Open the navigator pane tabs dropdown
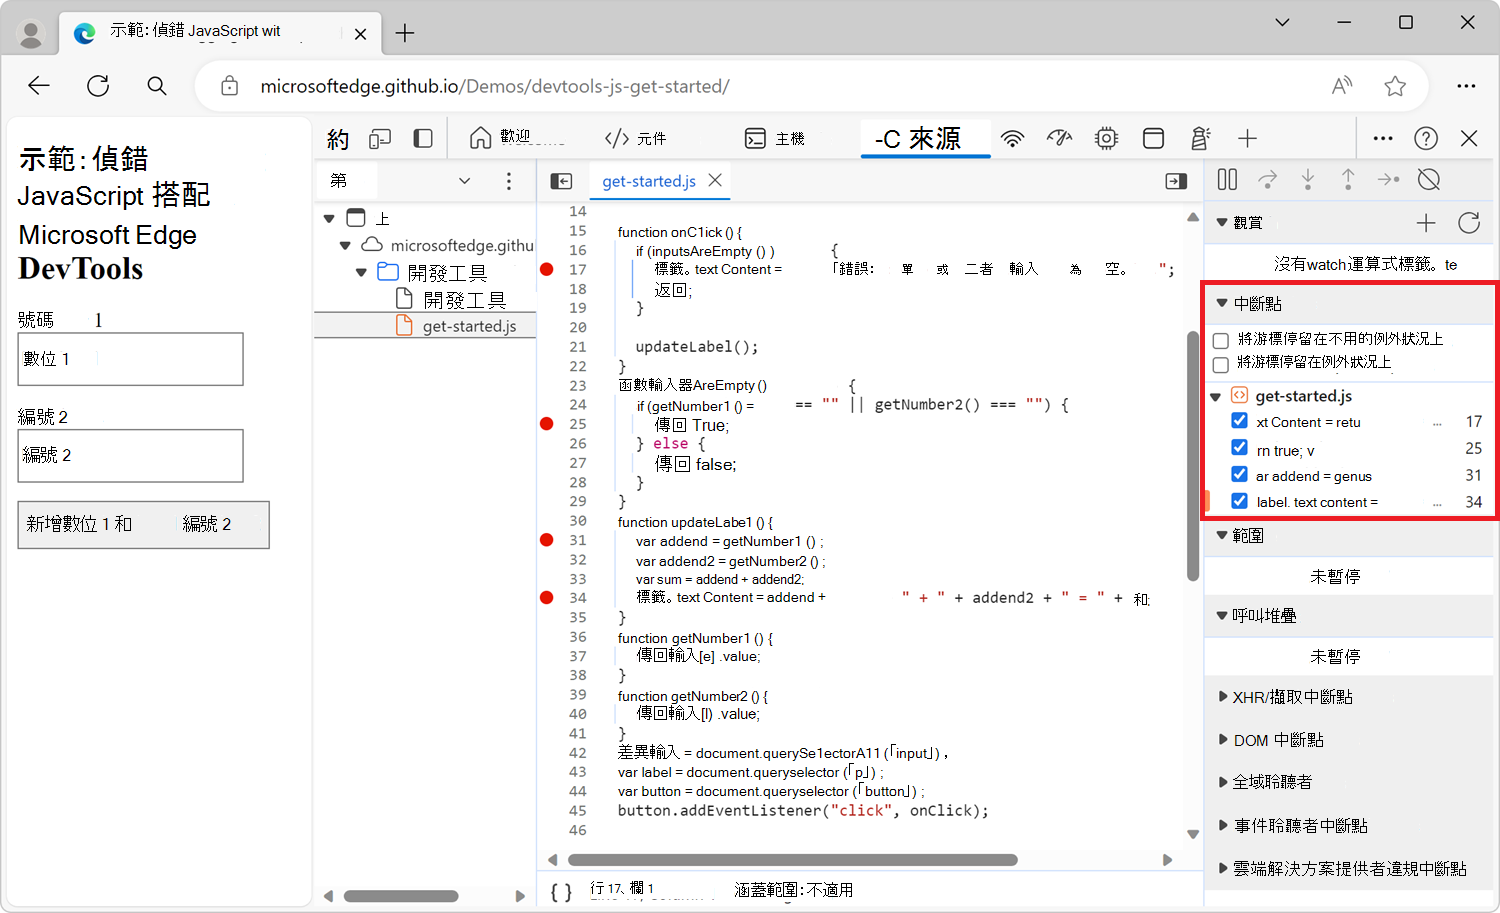Viewport: 1500px width, 913px height. click(464, 181)
